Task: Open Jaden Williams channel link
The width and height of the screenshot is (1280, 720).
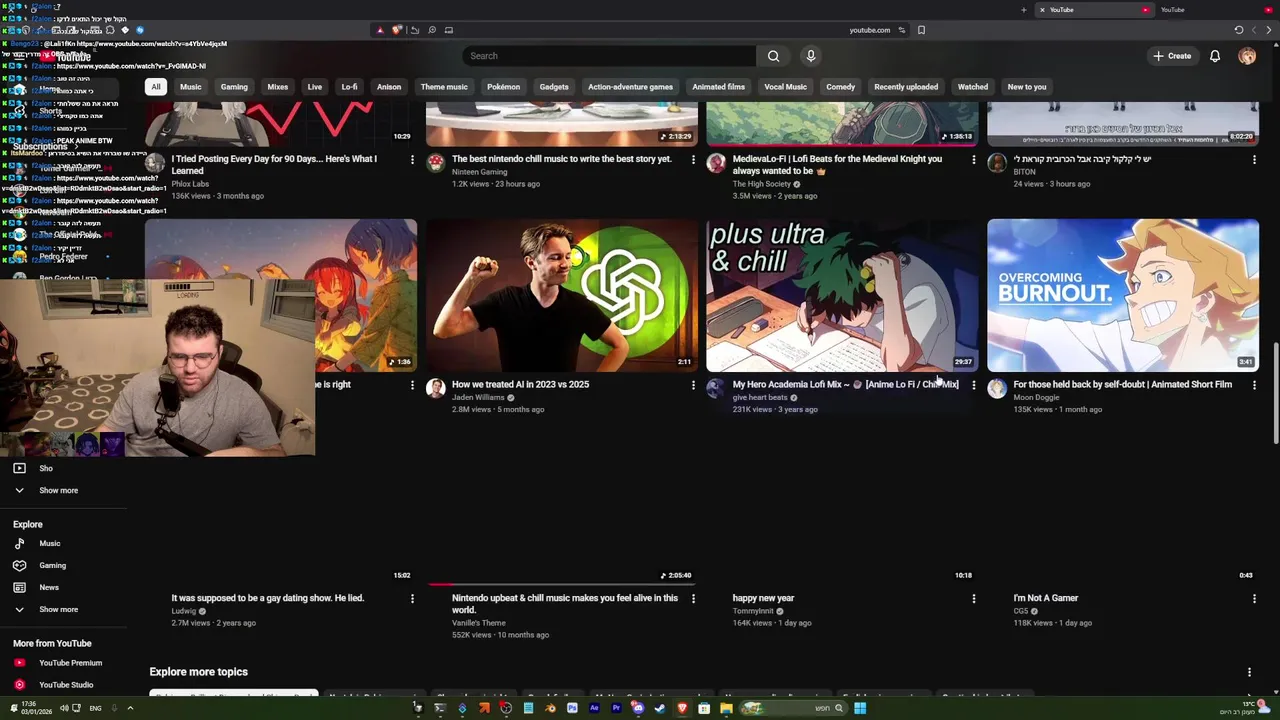Action: click(x=478, y=398)
